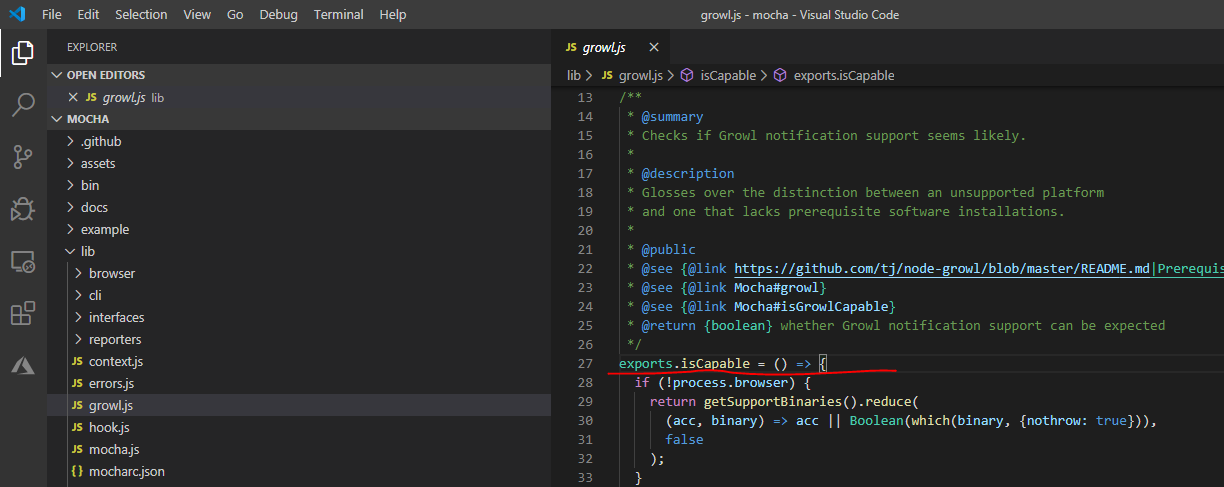Click the @public tag on line 21
The height and width of the screenshot is (487, 1224).
(x=668, y=249)
